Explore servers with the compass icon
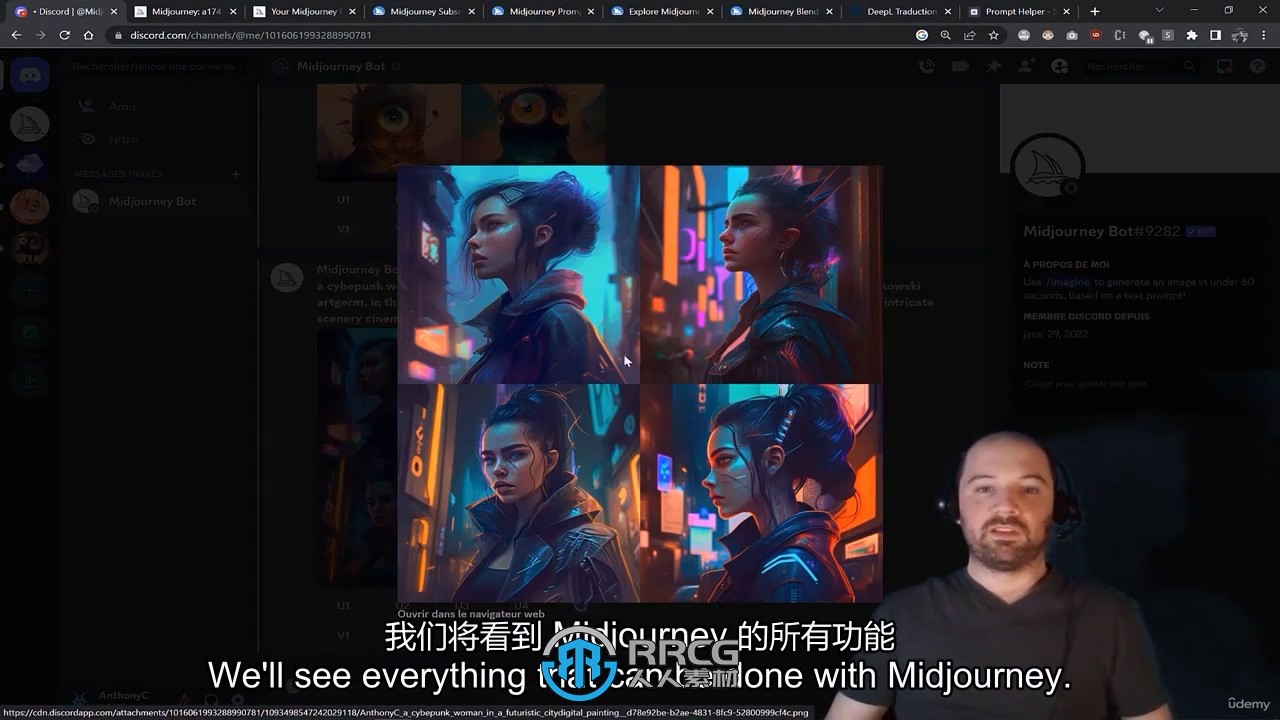The image size is (1280, 720). click(x=29, y=333)
